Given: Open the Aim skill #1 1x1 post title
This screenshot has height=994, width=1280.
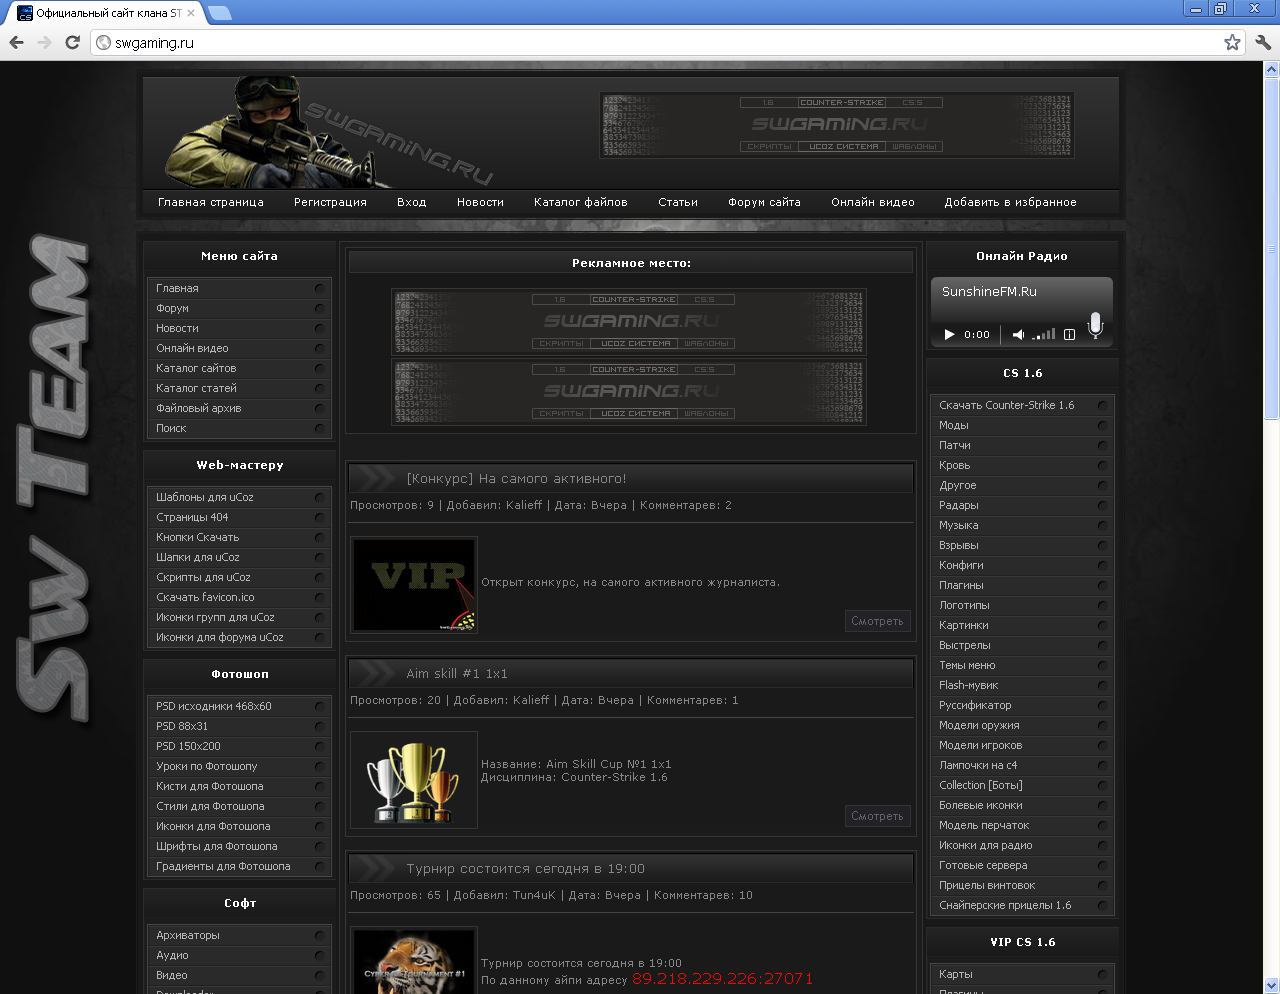Looking at the screenshot, I should 456,673.
